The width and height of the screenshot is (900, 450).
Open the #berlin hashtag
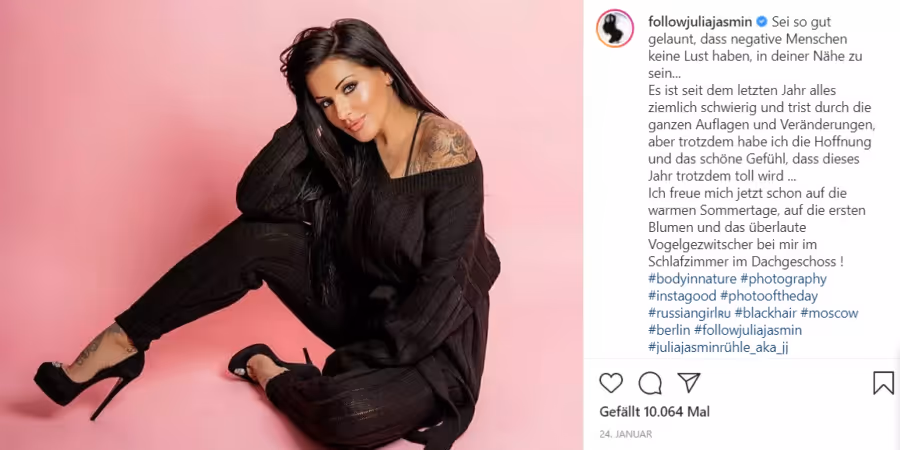[x=669, y=331]
